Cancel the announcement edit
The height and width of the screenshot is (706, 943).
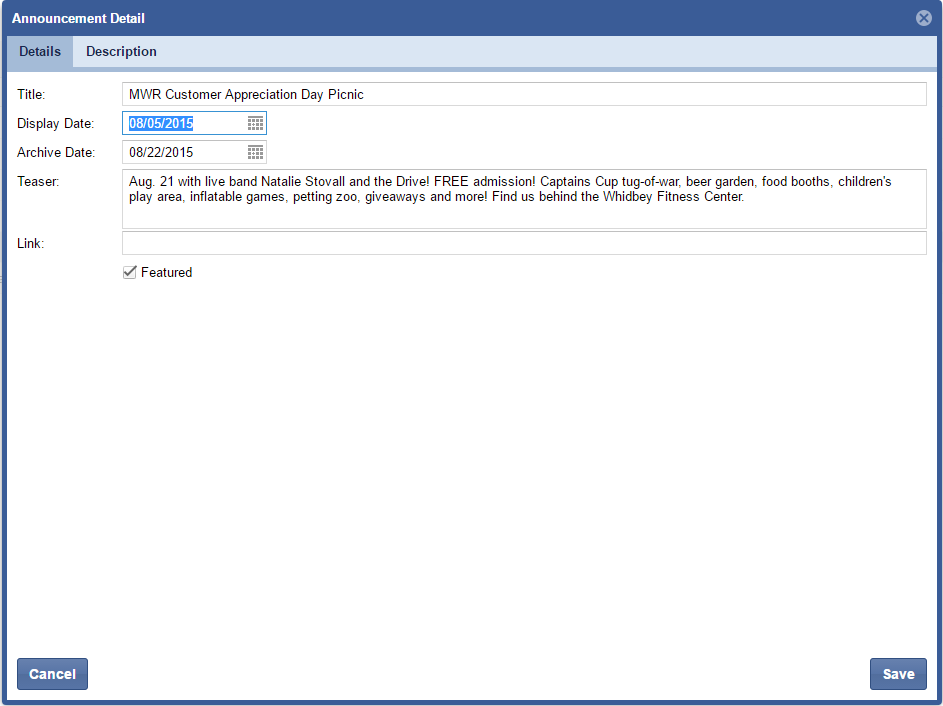point(52,674)
